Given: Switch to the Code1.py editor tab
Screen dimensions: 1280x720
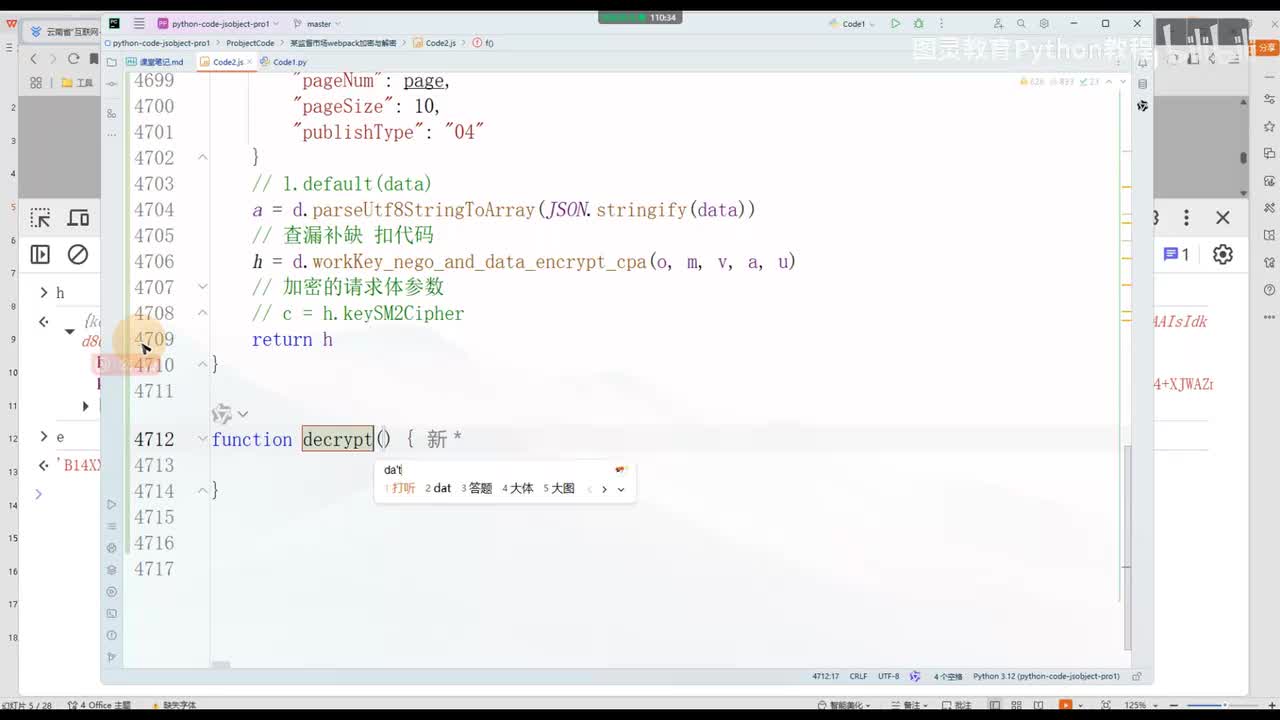Looking at the screenshot, I should pos(283,62).
